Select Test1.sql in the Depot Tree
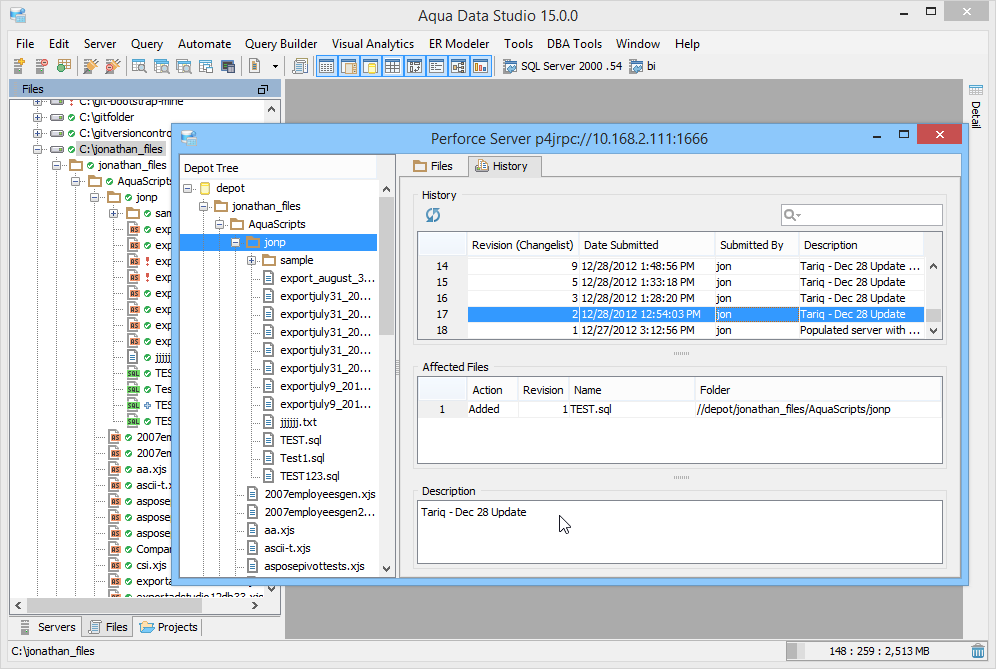This screenshot has width=996, height=669. [x=302, y=457]
